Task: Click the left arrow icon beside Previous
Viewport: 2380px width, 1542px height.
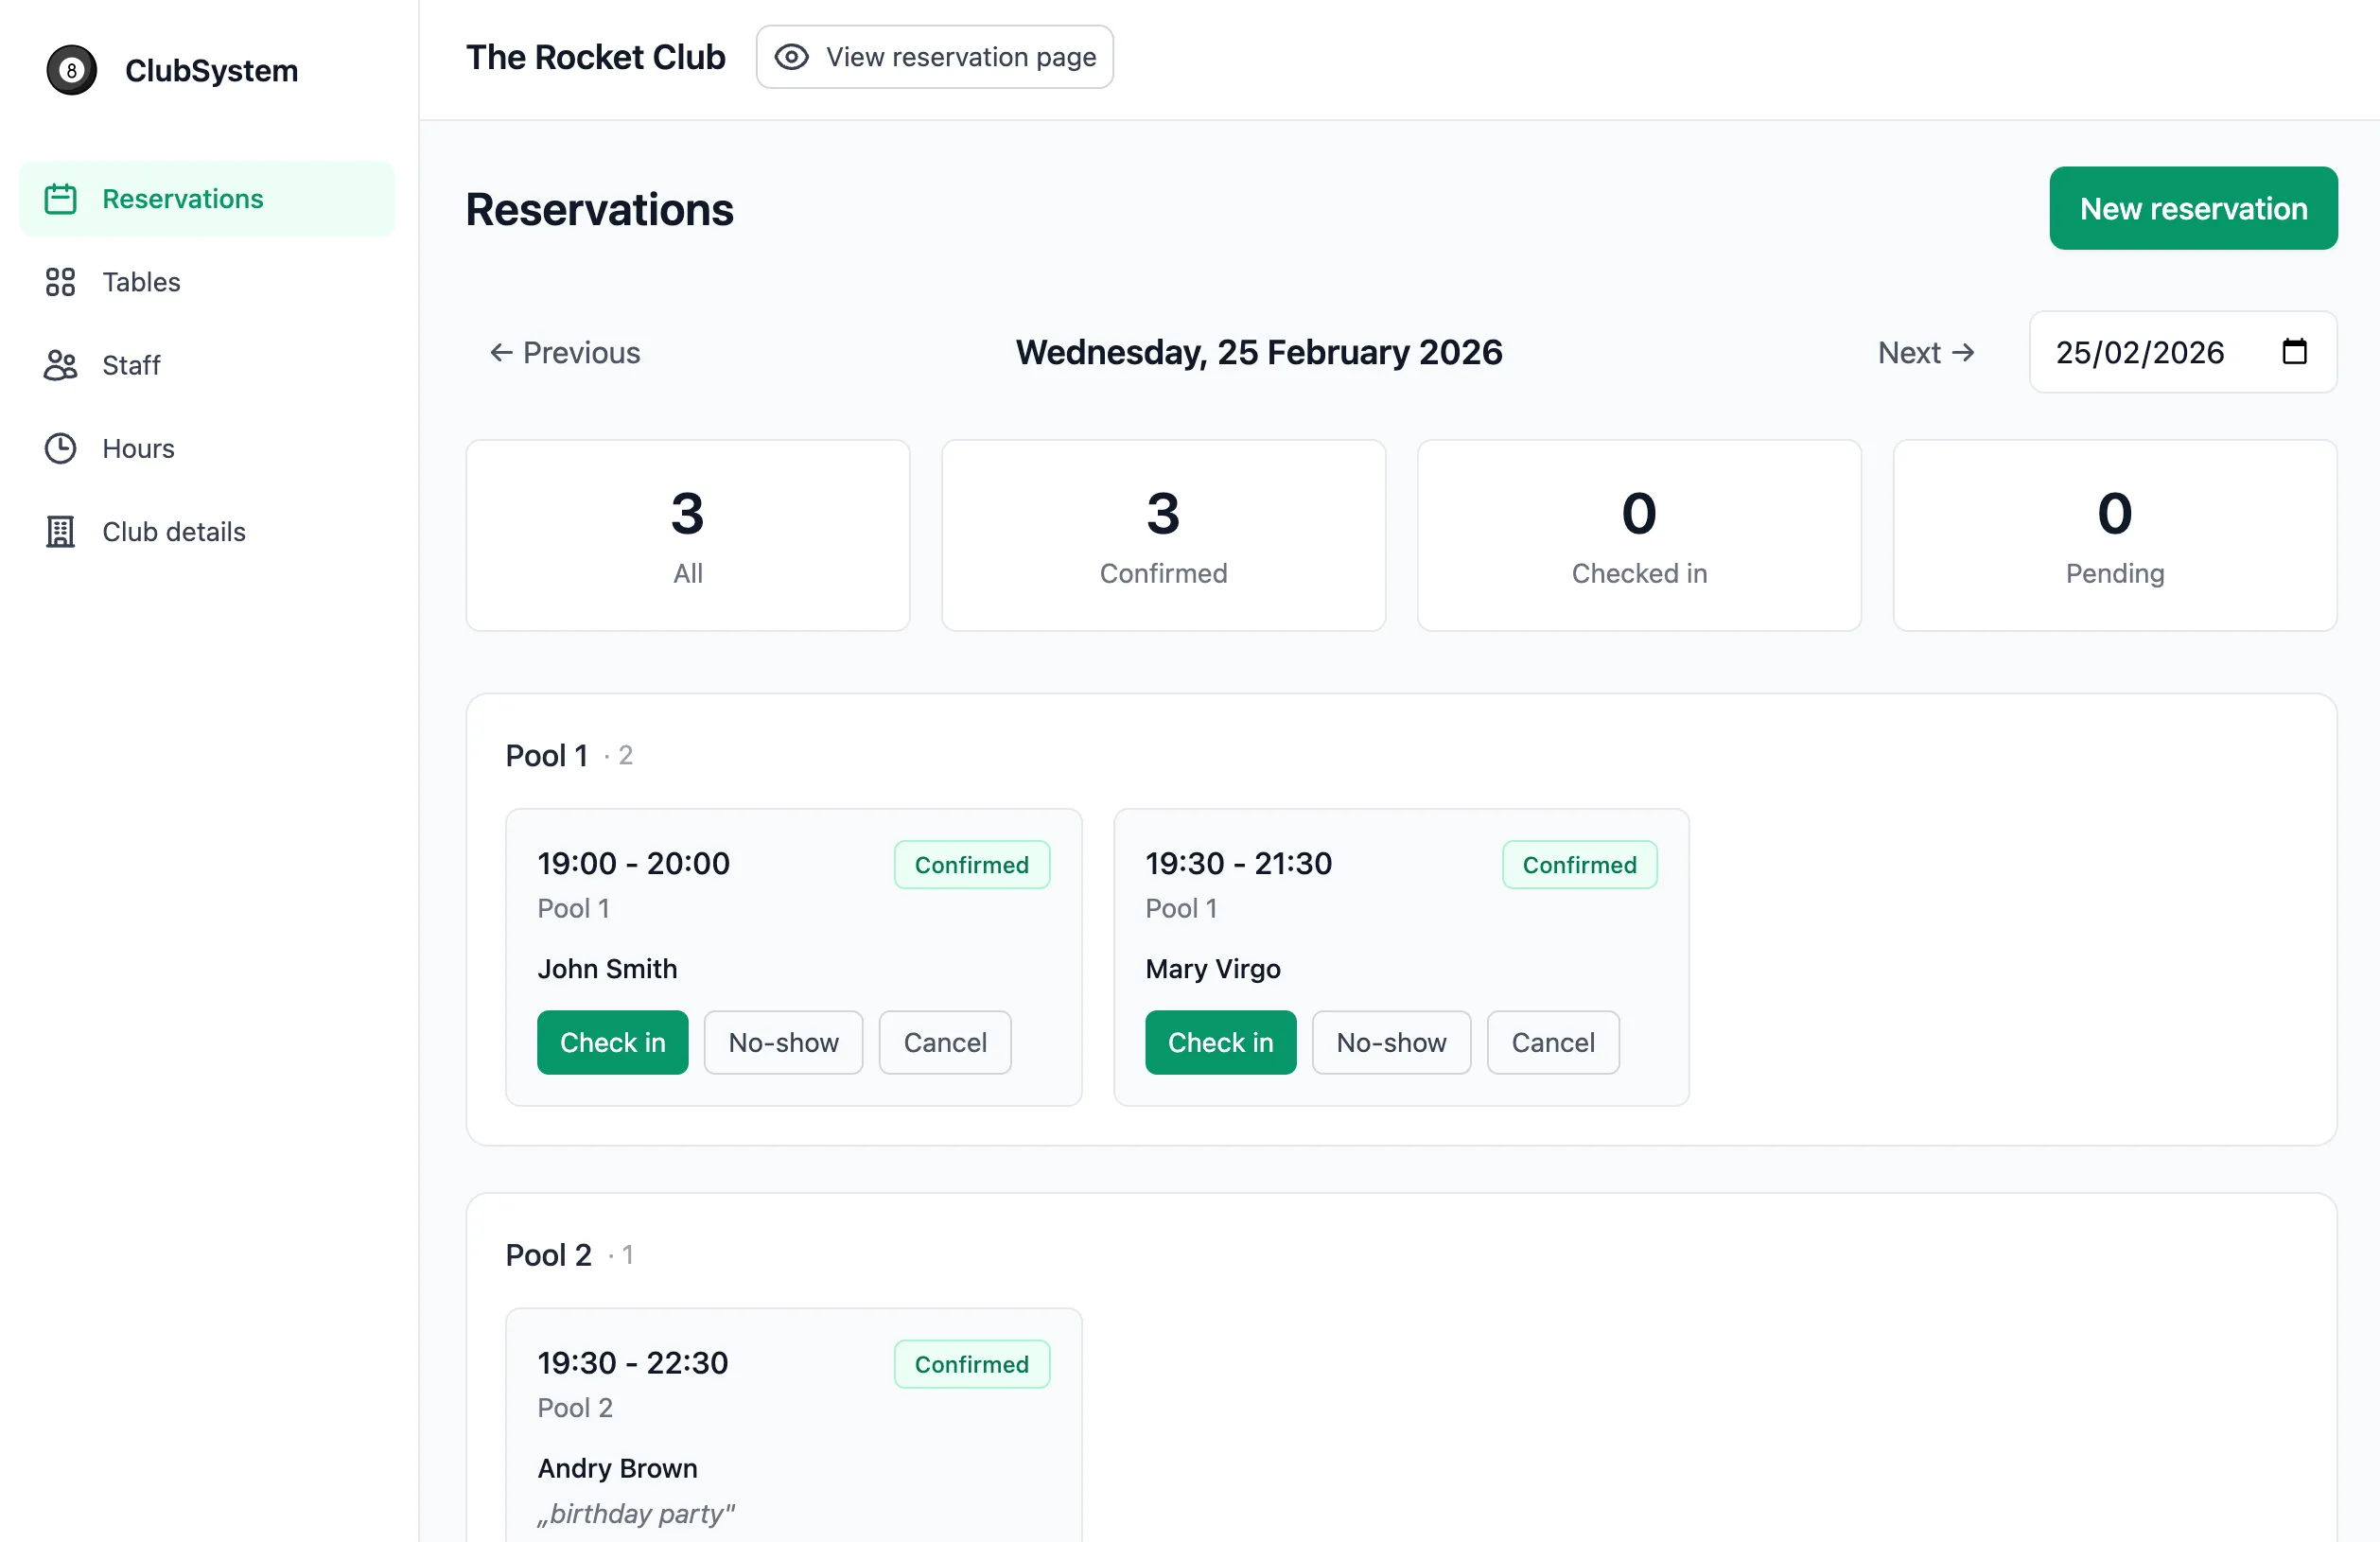Action: coord(500,352)
